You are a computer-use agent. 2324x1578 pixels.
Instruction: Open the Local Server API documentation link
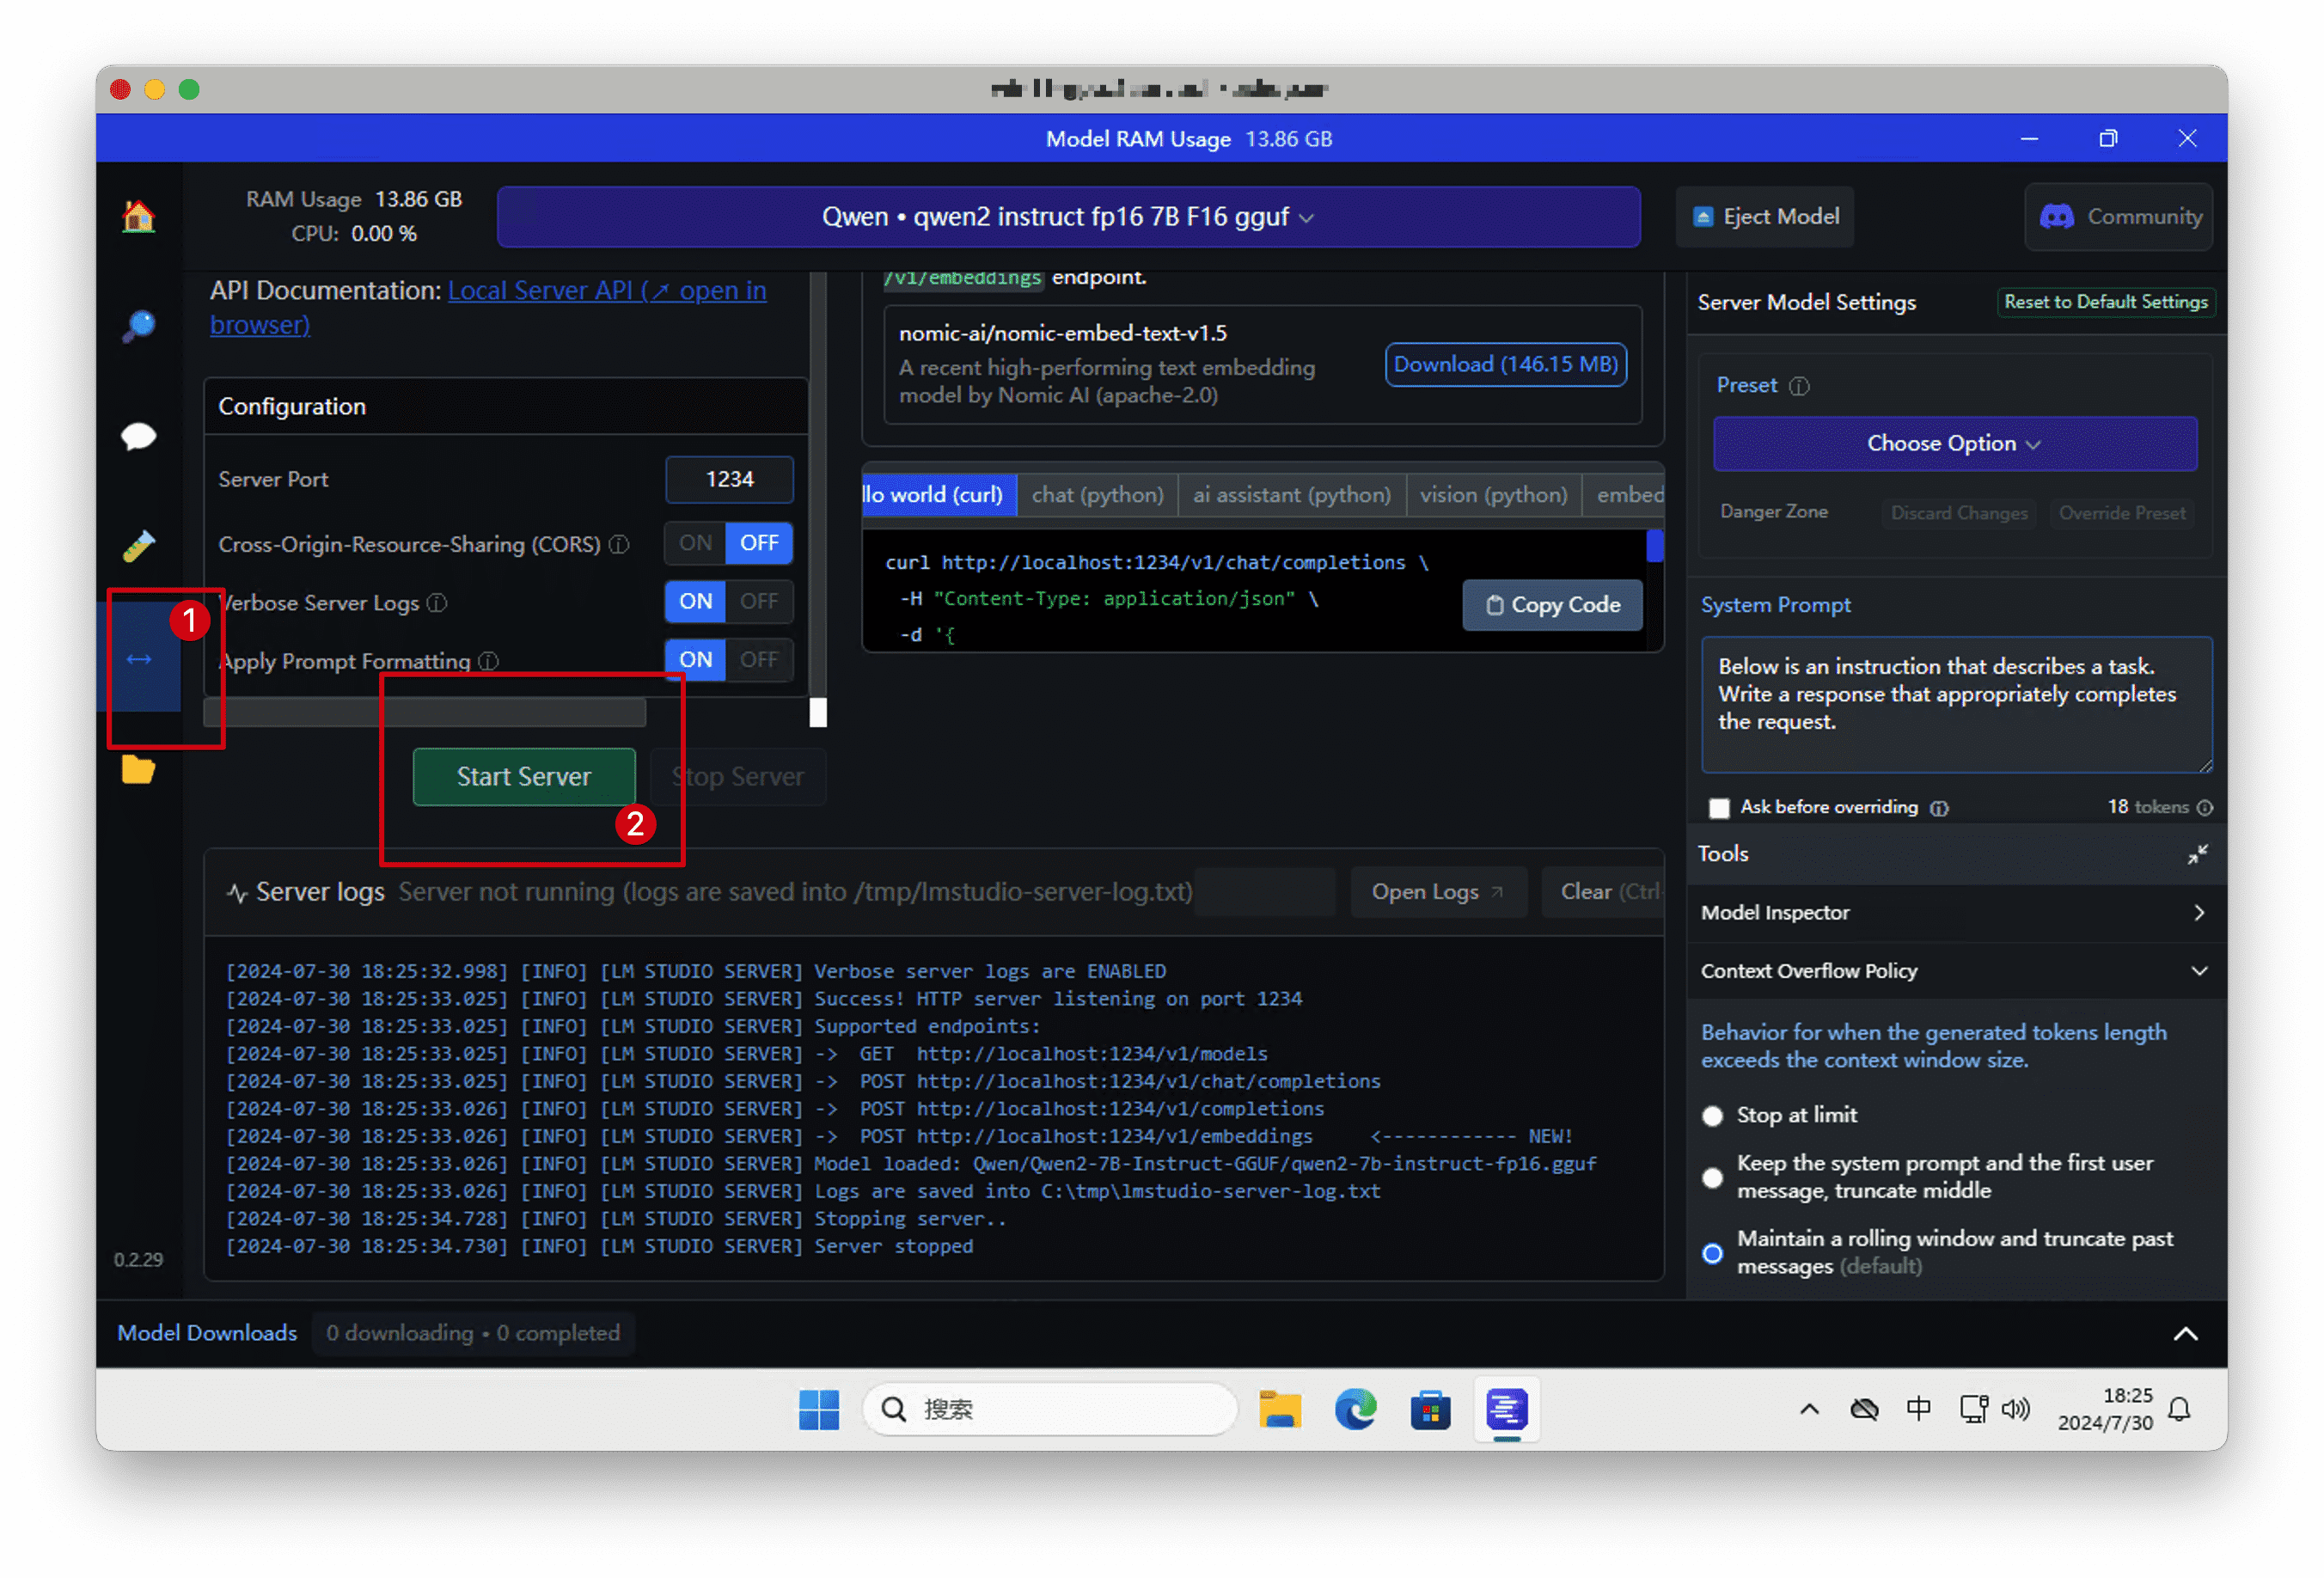(488, 307)
